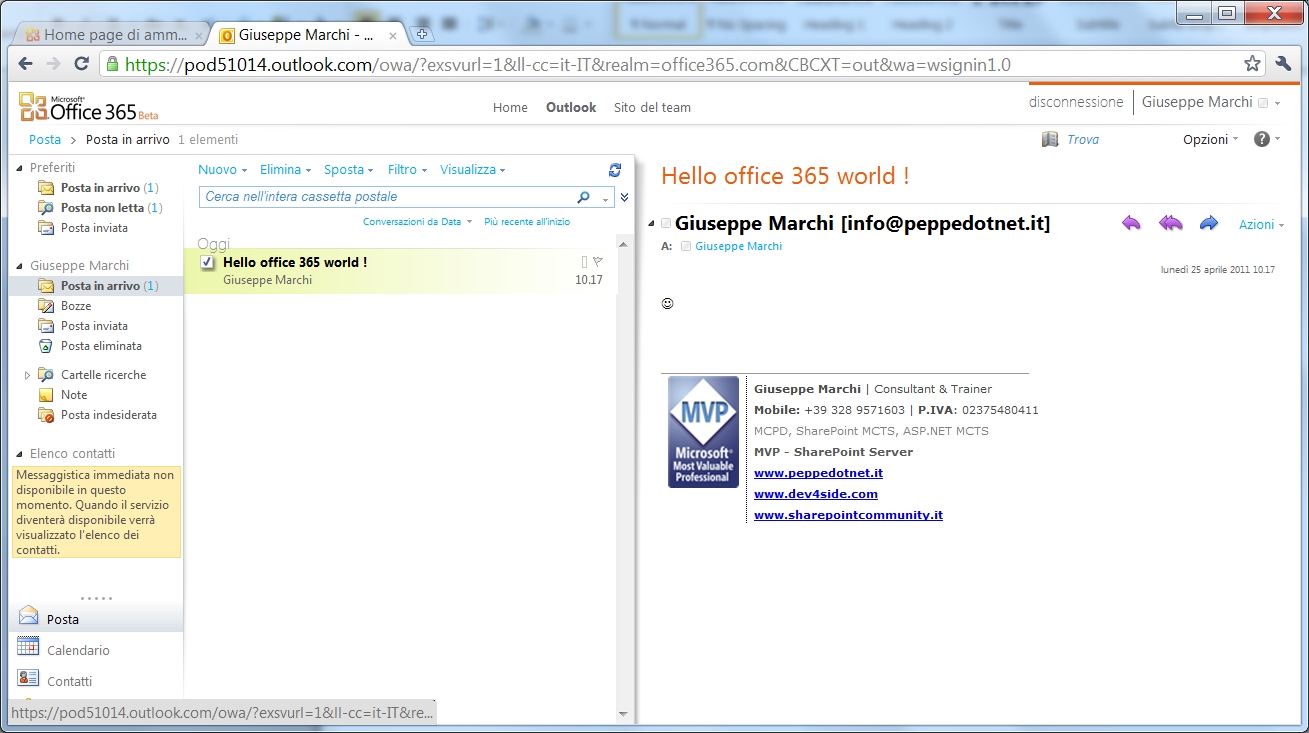Open the Sposta dropdown
This screenshot has width=1309, height=733.
[x=349, y=170]
